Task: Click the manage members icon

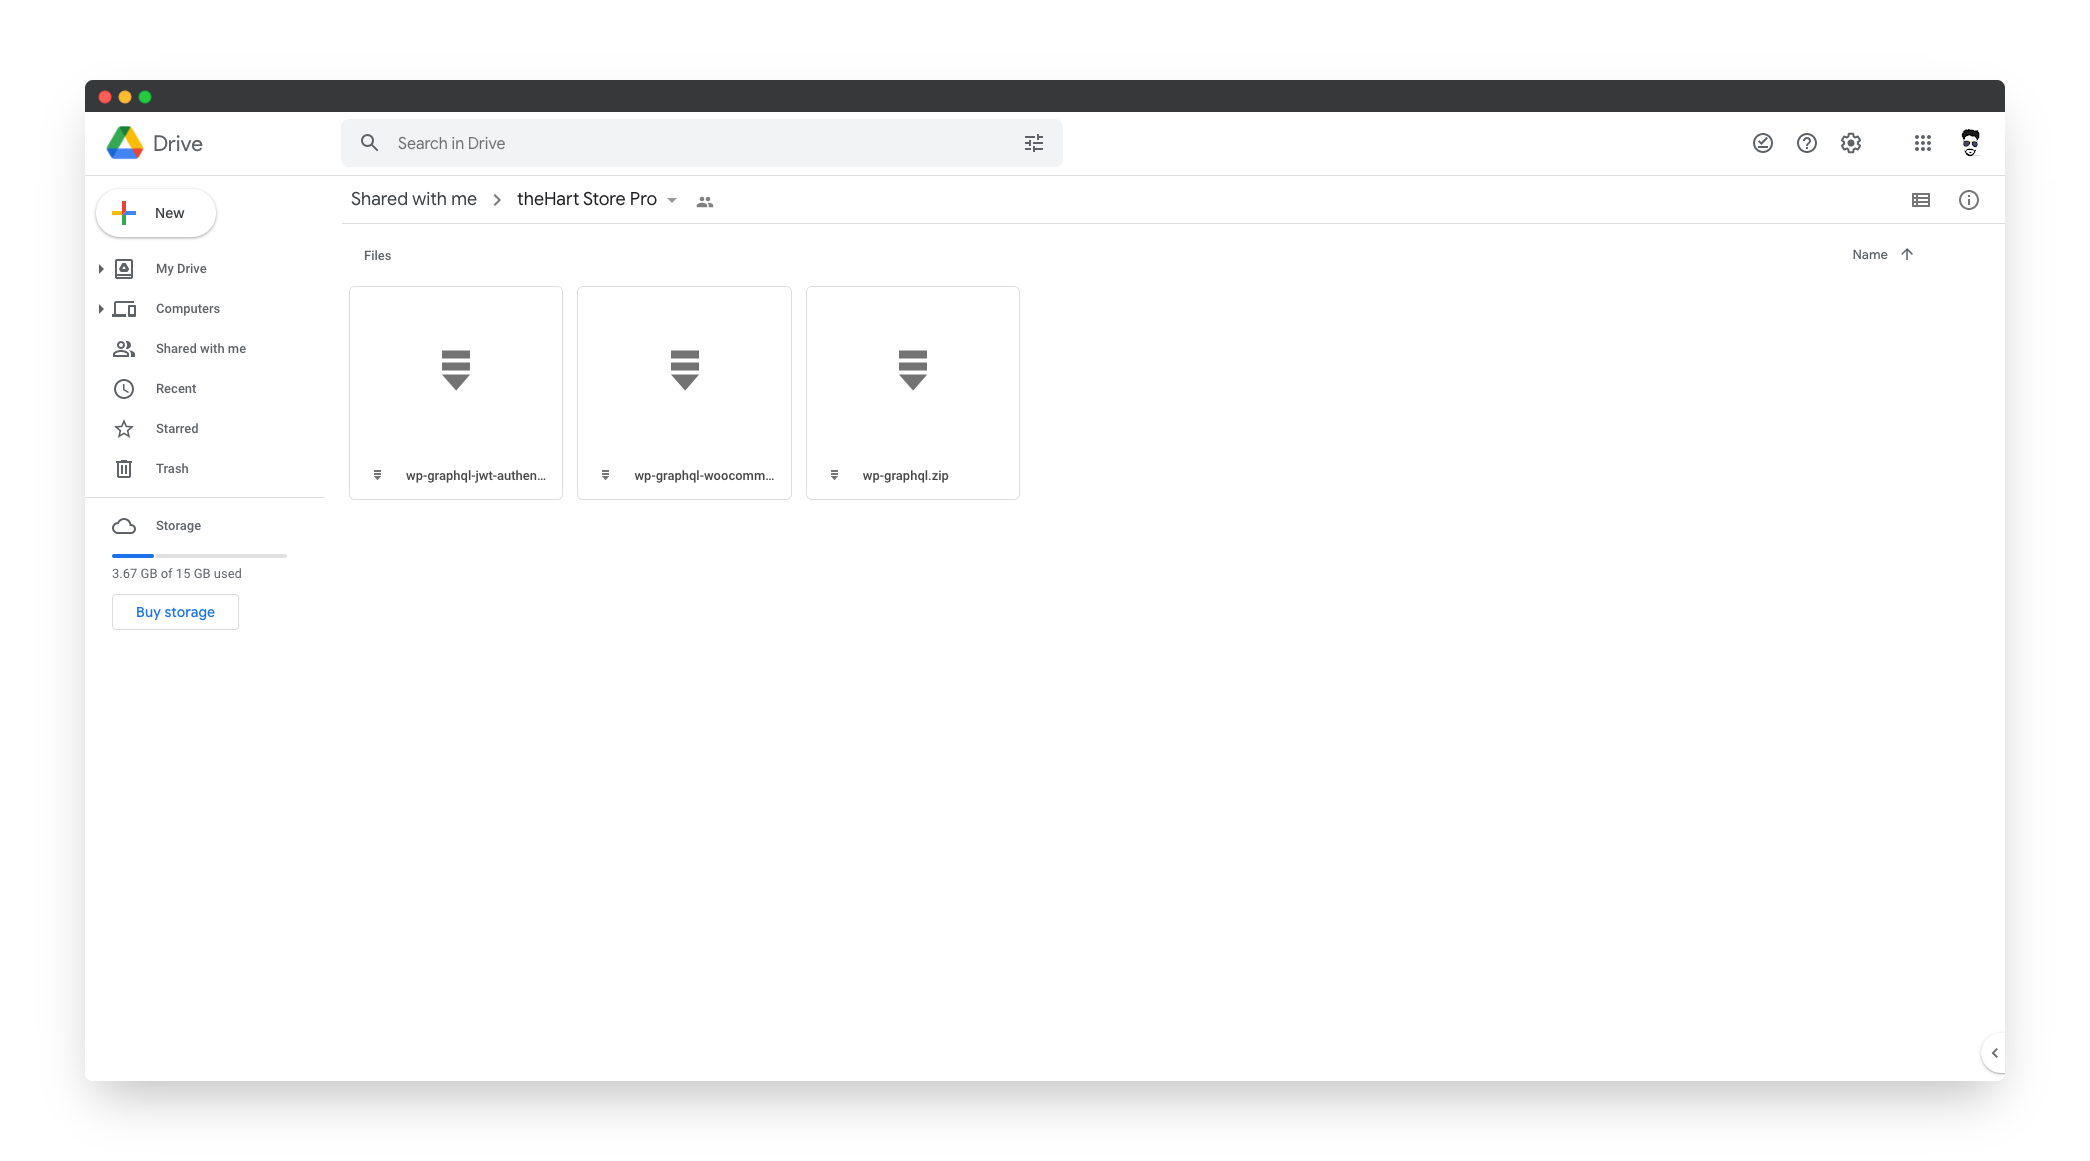Action: tap(705, 199)
